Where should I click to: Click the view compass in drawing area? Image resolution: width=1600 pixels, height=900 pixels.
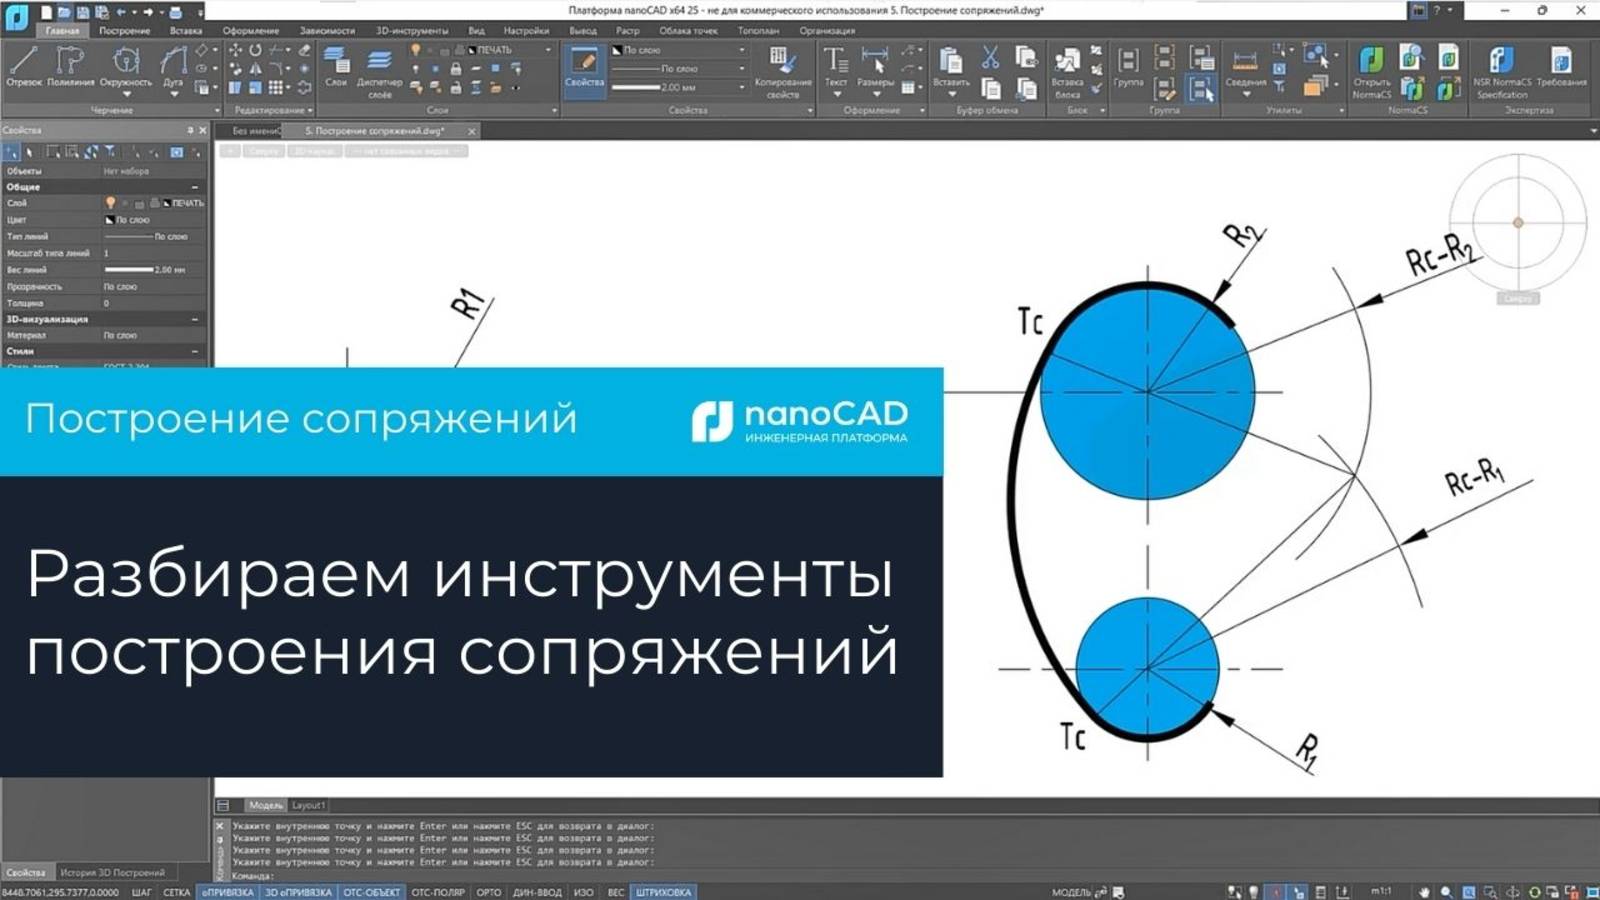[x=1518, y=222]
